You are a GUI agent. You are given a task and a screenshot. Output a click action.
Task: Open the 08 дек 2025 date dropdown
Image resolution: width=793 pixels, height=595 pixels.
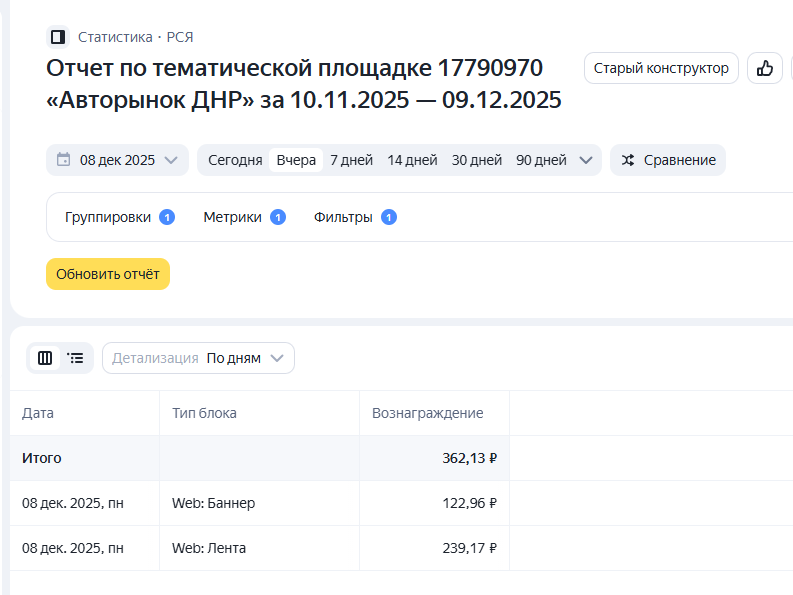tap(117, 160)
